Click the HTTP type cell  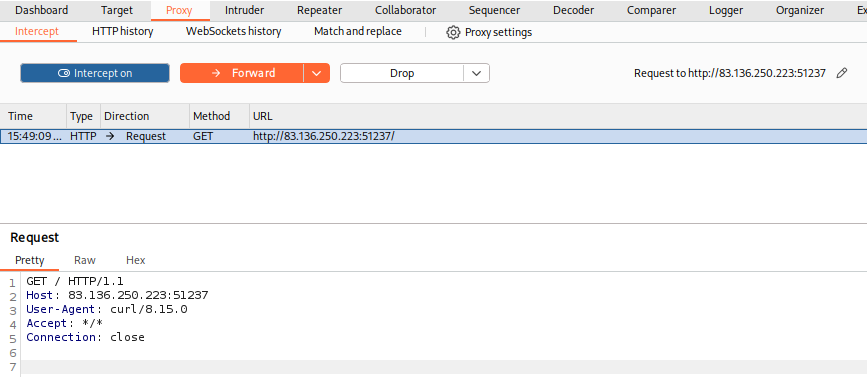click(83, 136)
